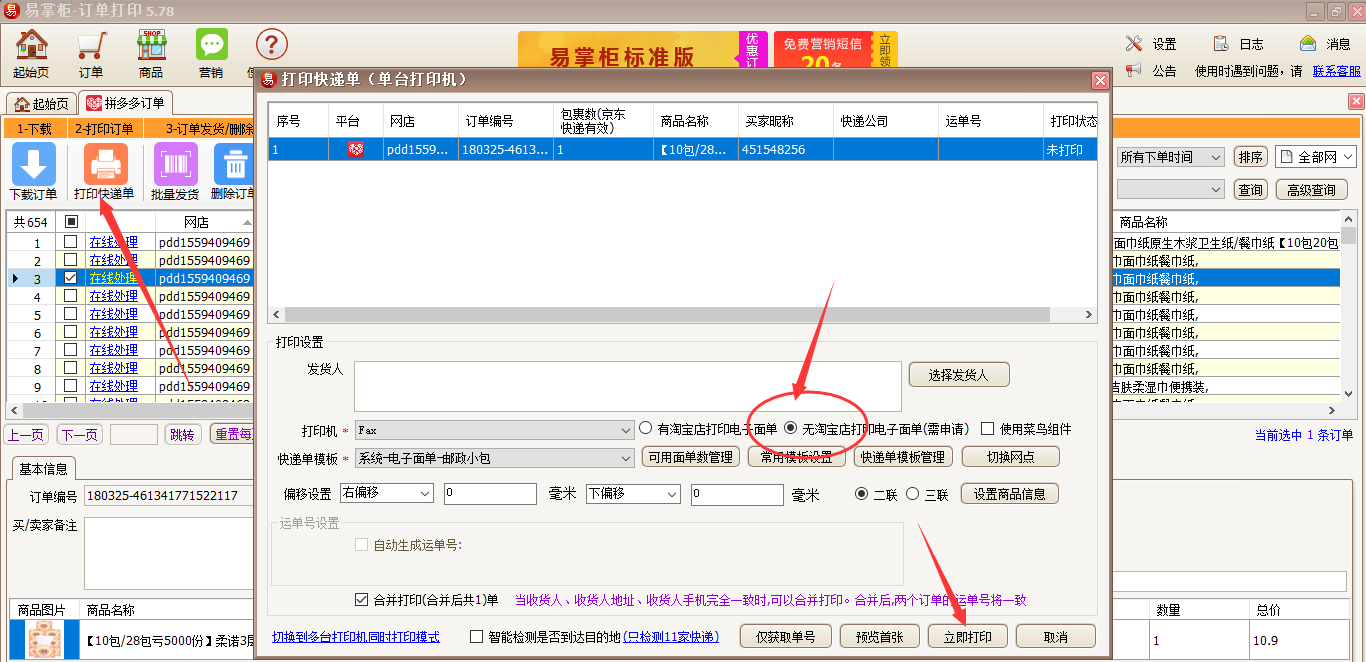Click 在线处理 link in order row 8

[x=113, y=368]
